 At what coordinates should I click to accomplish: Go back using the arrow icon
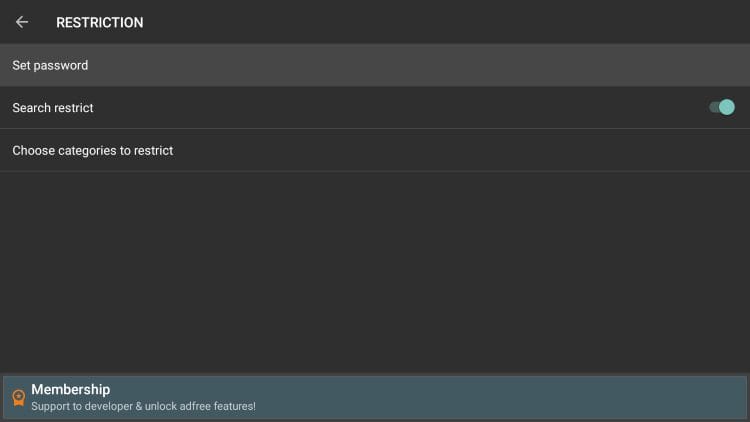22,22
